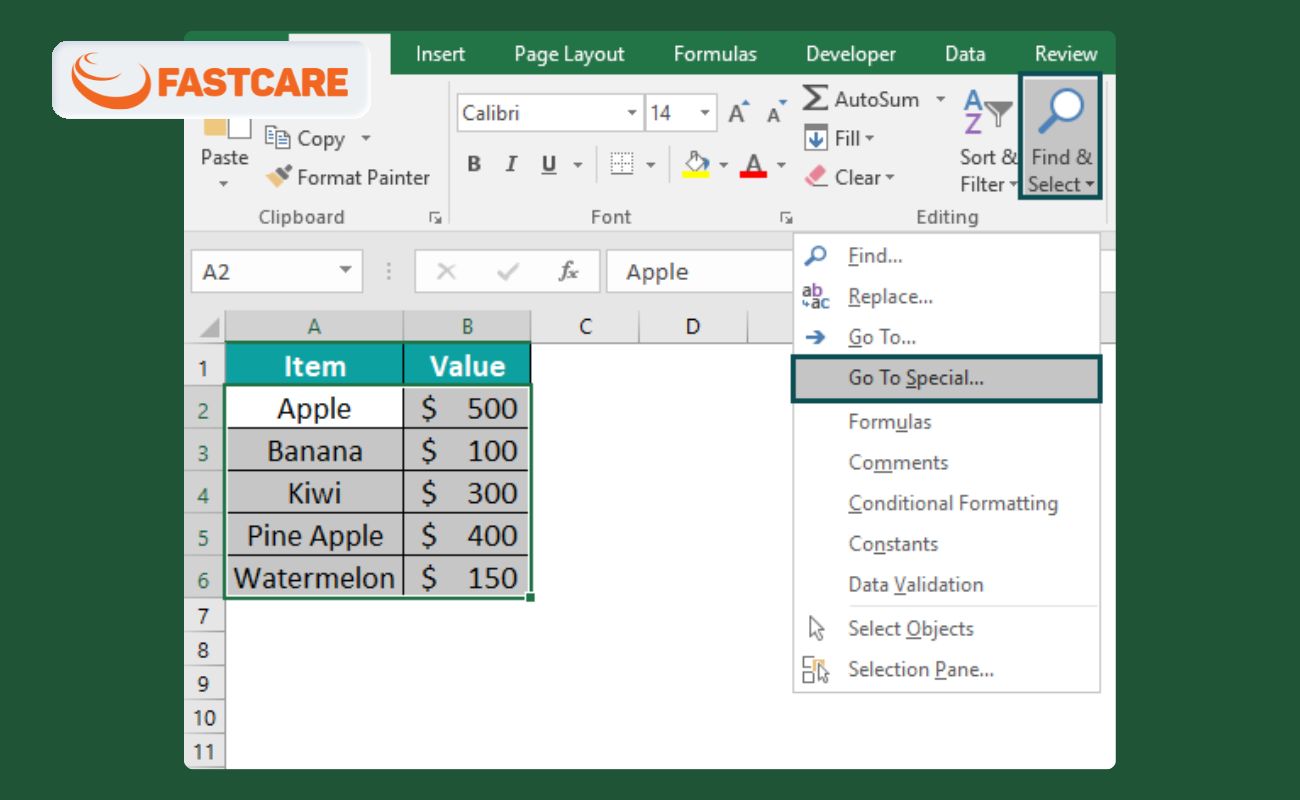Open Sort & Filter
The image size is (1300, 800).
coord(988,141)
